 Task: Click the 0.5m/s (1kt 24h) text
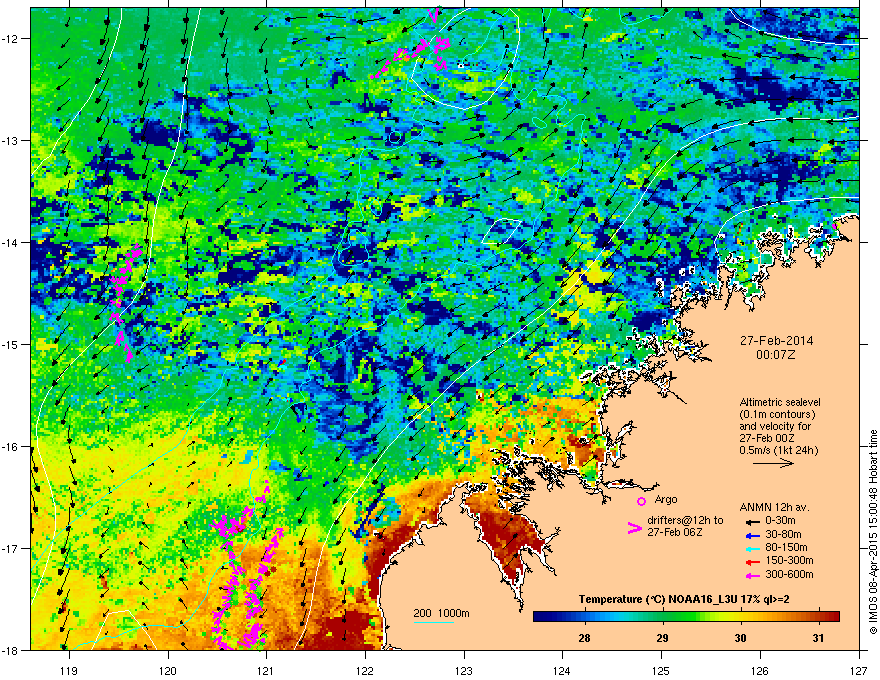778,450
